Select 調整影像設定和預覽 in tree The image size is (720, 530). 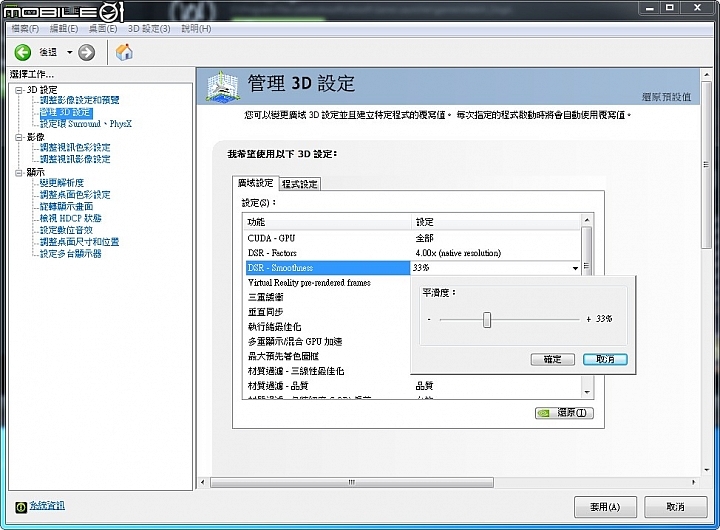click(79, 100)
